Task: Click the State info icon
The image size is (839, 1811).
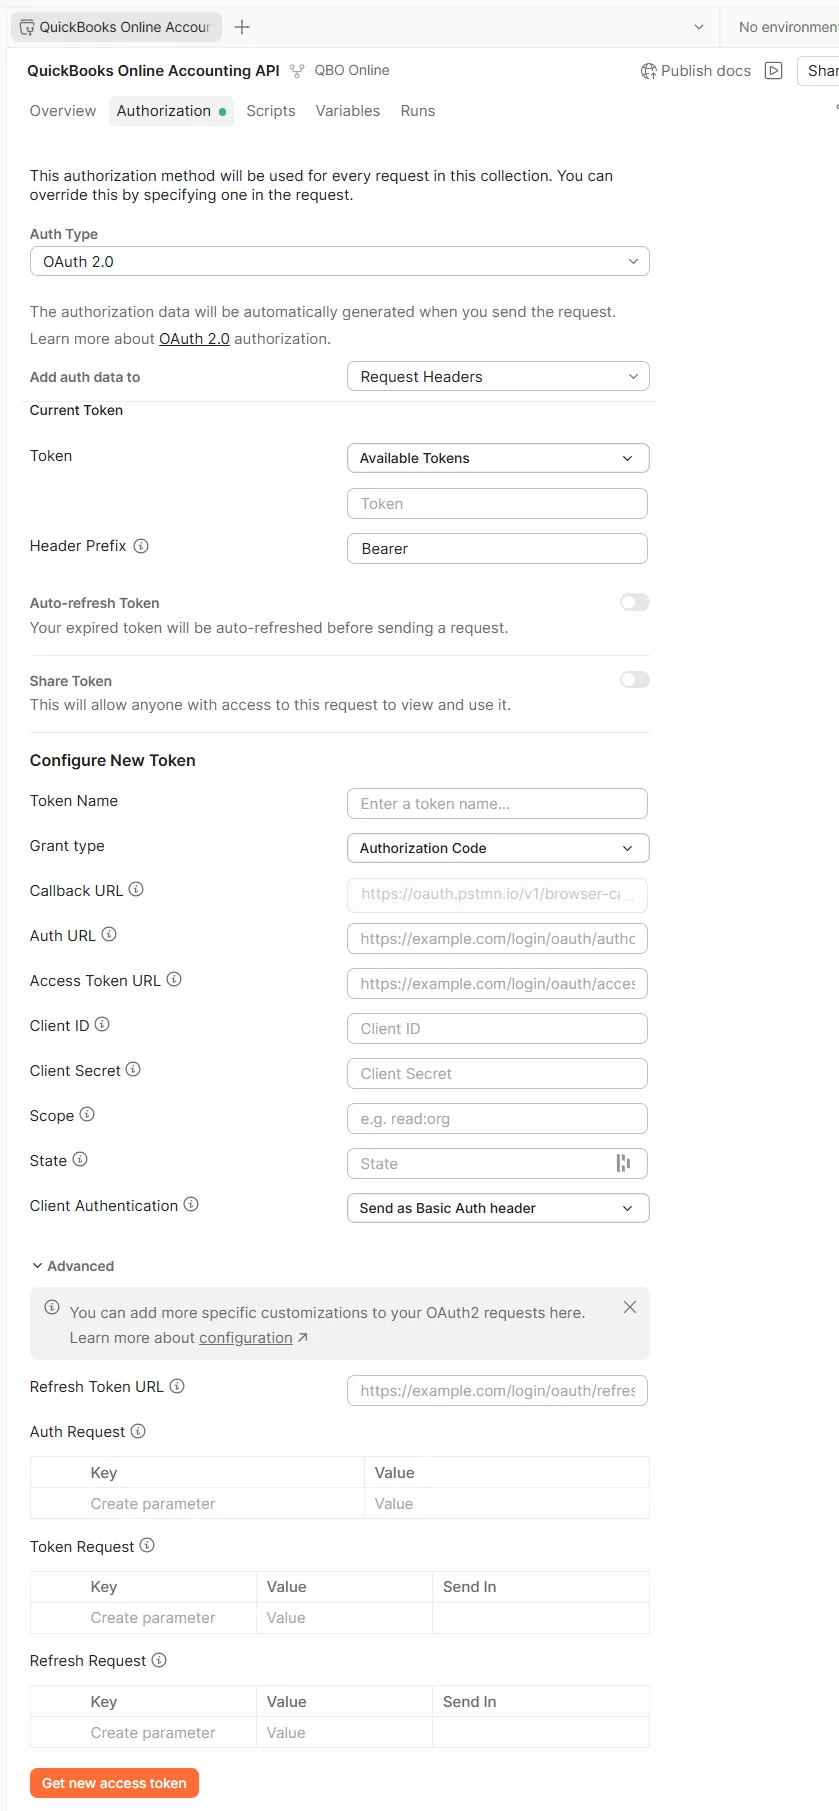Action: point(80,1159)
